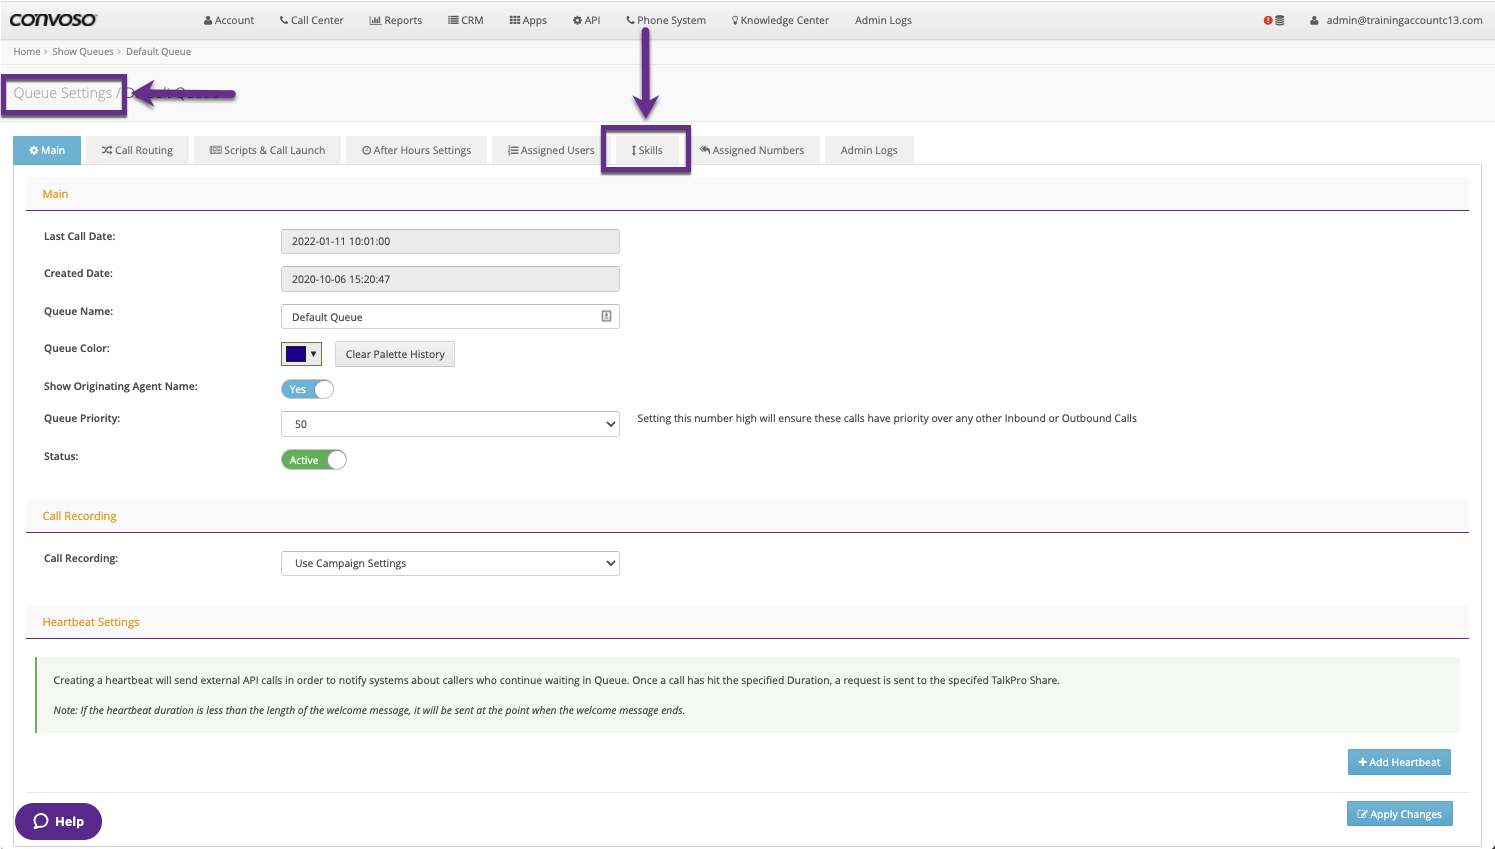Open the Call Center phone menu
Image resolution: width=1495 pixels, height=849 pixels.
pos(311,20)
